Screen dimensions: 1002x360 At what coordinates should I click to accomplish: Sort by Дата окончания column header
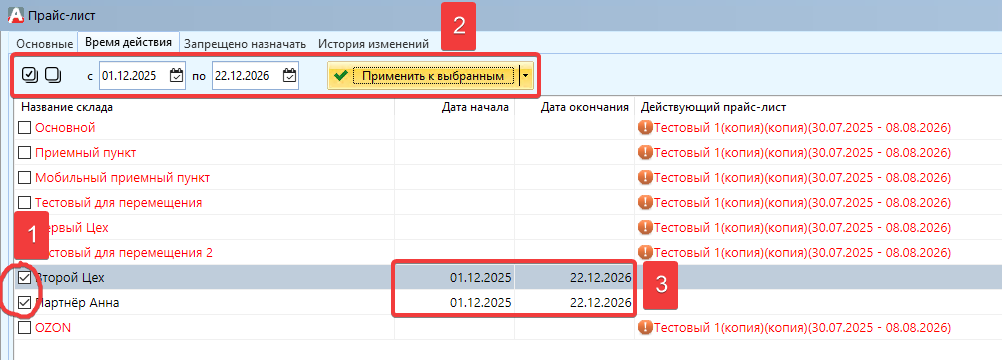(x=574, y=107)
